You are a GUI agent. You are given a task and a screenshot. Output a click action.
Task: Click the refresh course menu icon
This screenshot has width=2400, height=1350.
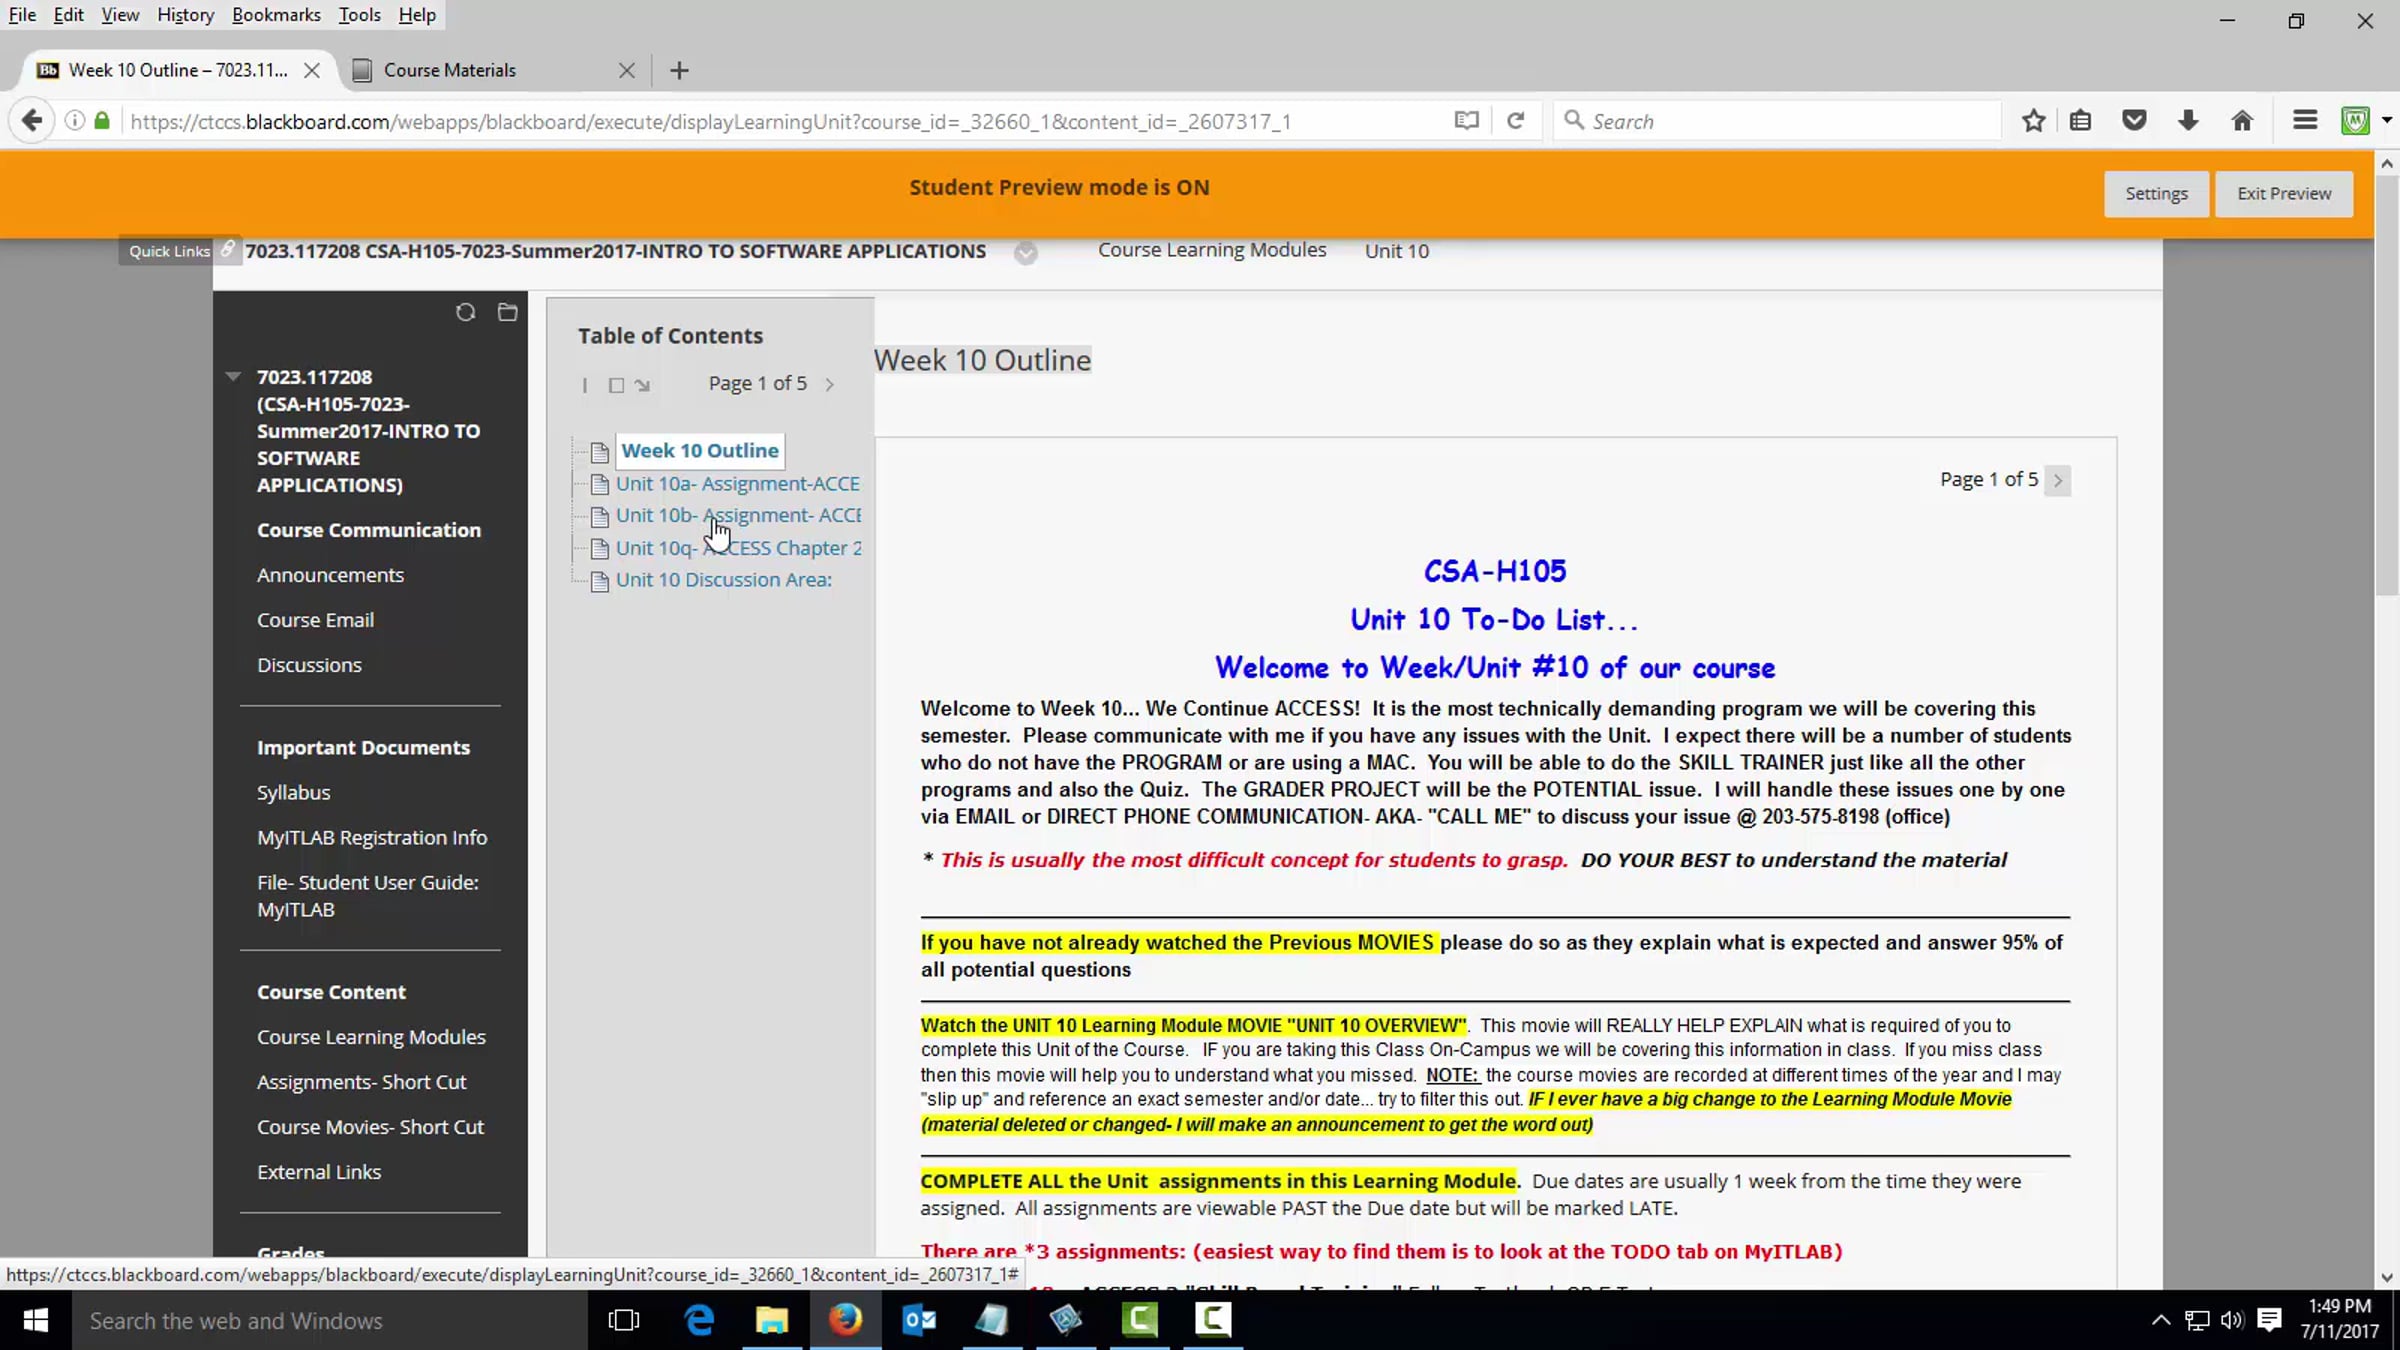(465, 312)
